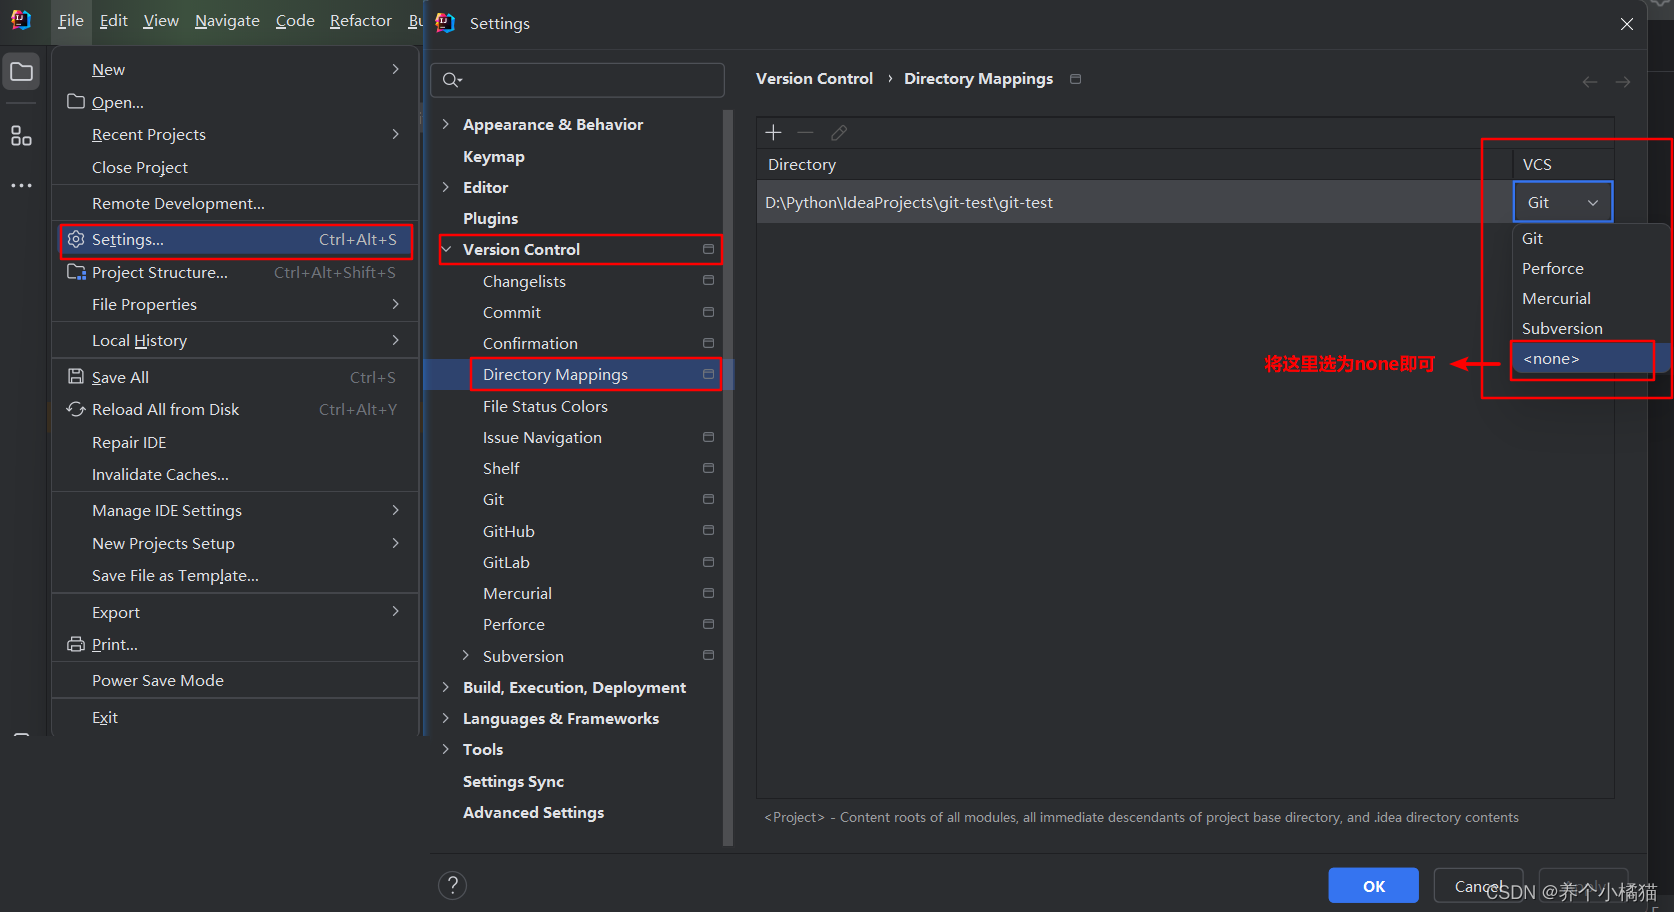Click the search magnifier in Settings search
The image size is (1674, 912).
[452, 80]
